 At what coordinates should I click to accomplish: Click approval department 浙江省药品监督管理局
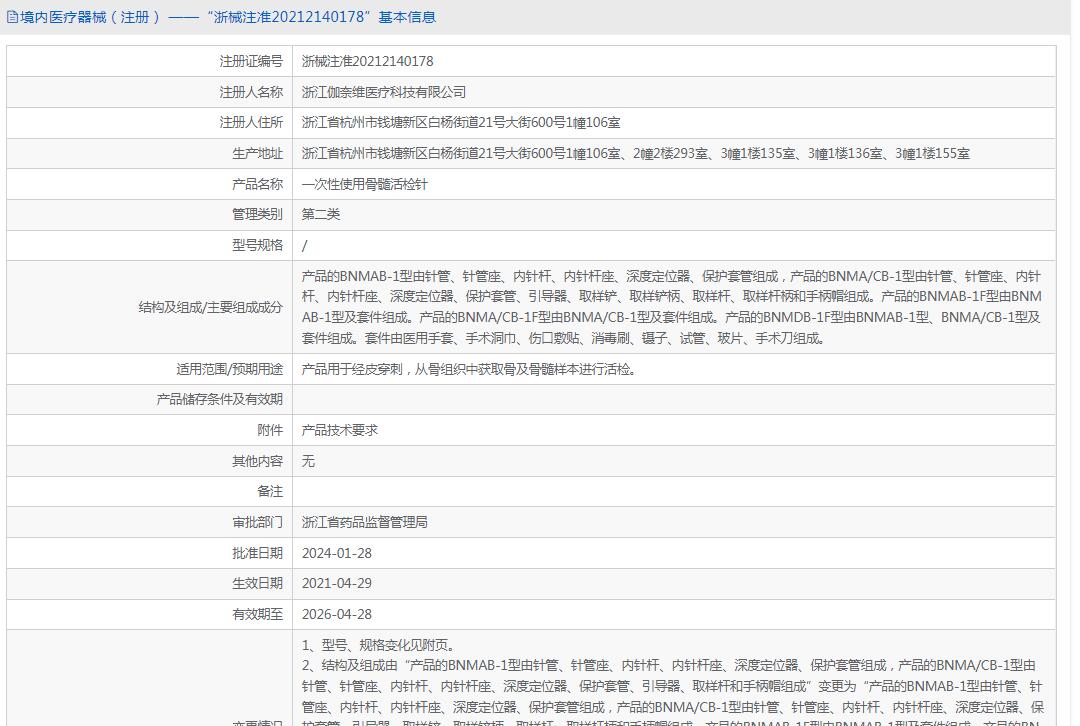tap(365, 522)
